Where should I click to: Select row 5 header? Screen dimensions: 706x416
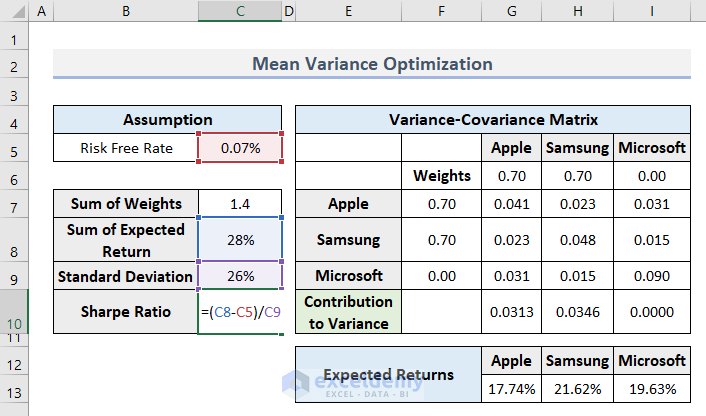click(14, 148)
